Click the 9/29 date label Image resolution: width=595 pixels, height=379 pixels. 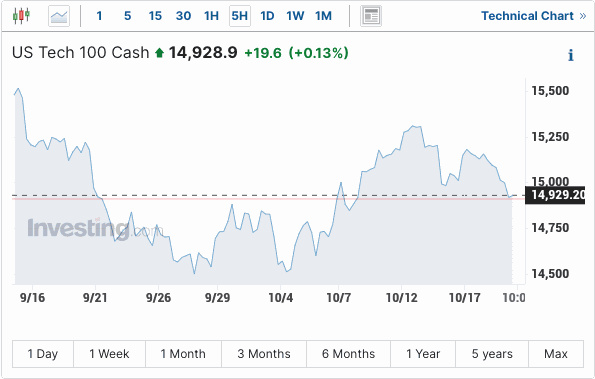pyautogui.click(x=217, y=297)
